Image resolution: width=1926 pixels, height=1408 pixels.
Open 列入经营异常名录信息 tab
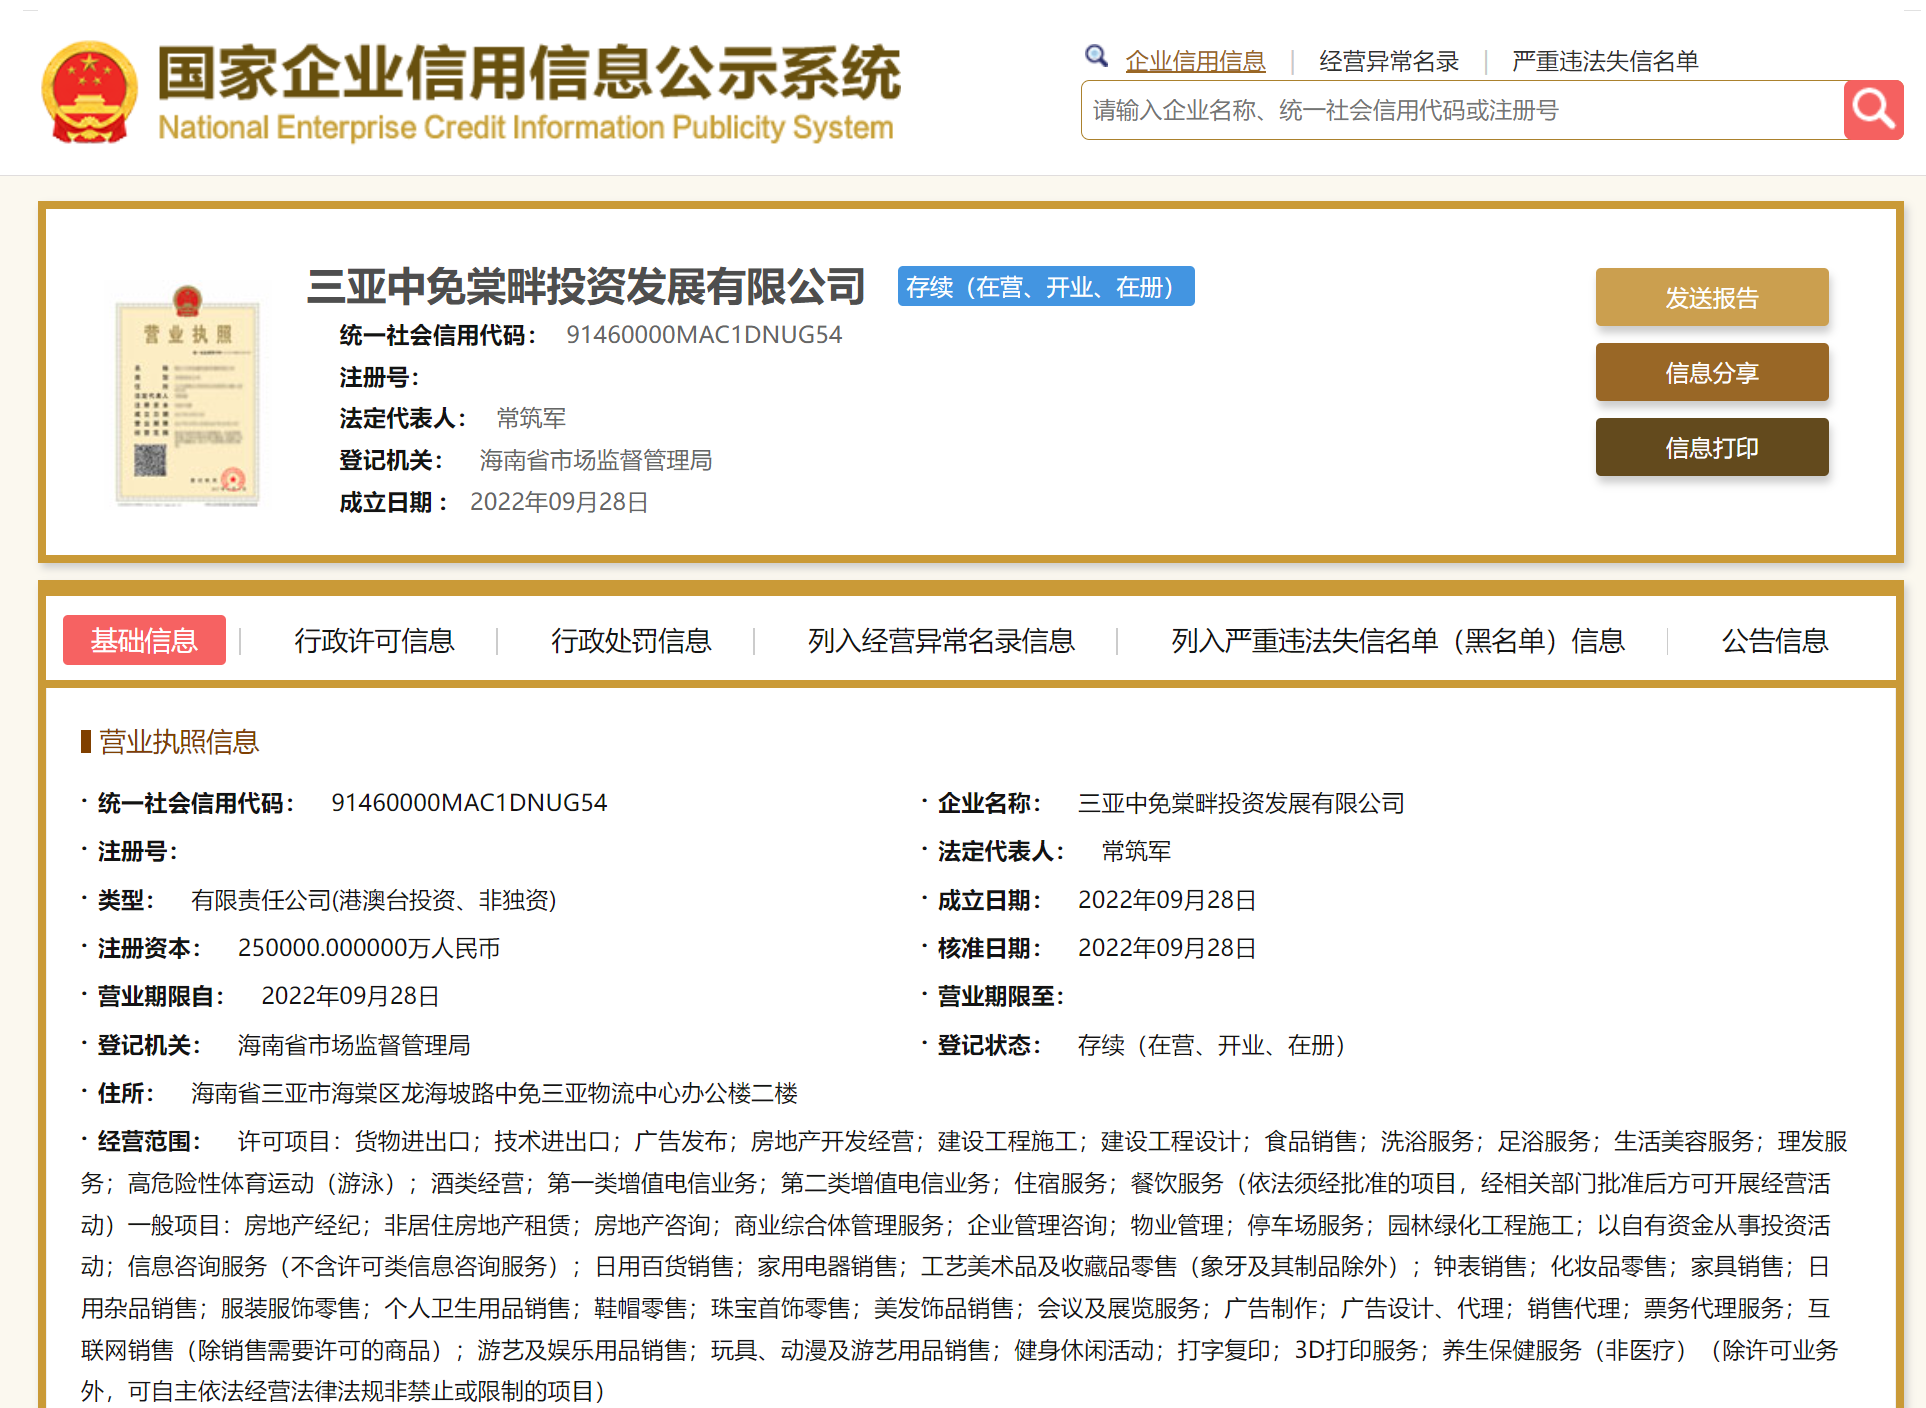(x=941, y=640)
